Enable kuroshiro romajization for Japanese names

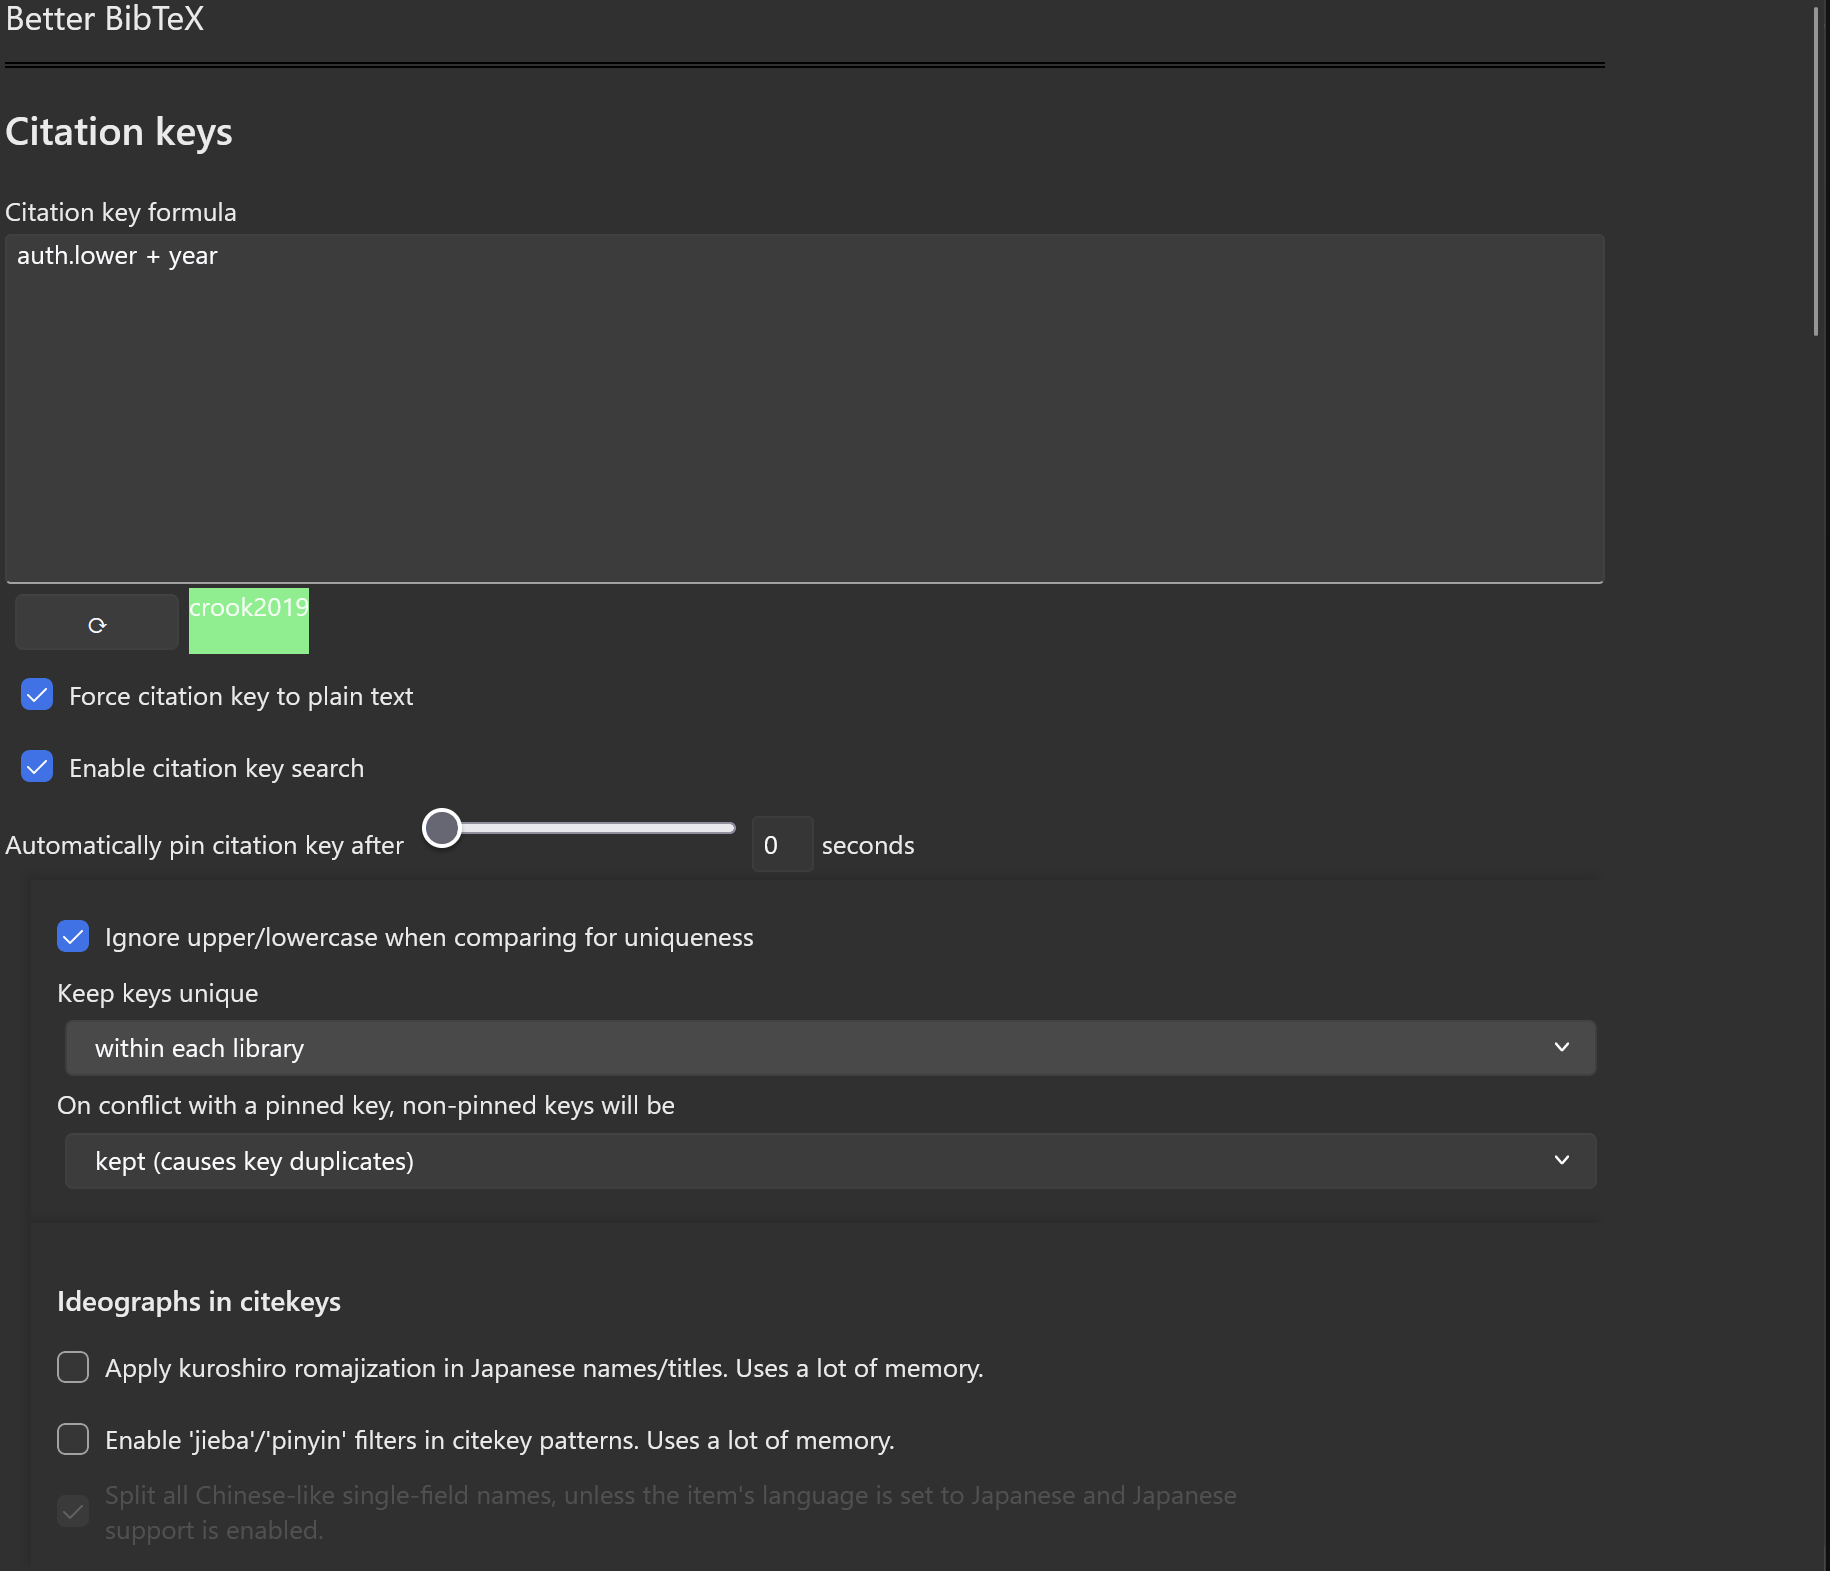73,1367
